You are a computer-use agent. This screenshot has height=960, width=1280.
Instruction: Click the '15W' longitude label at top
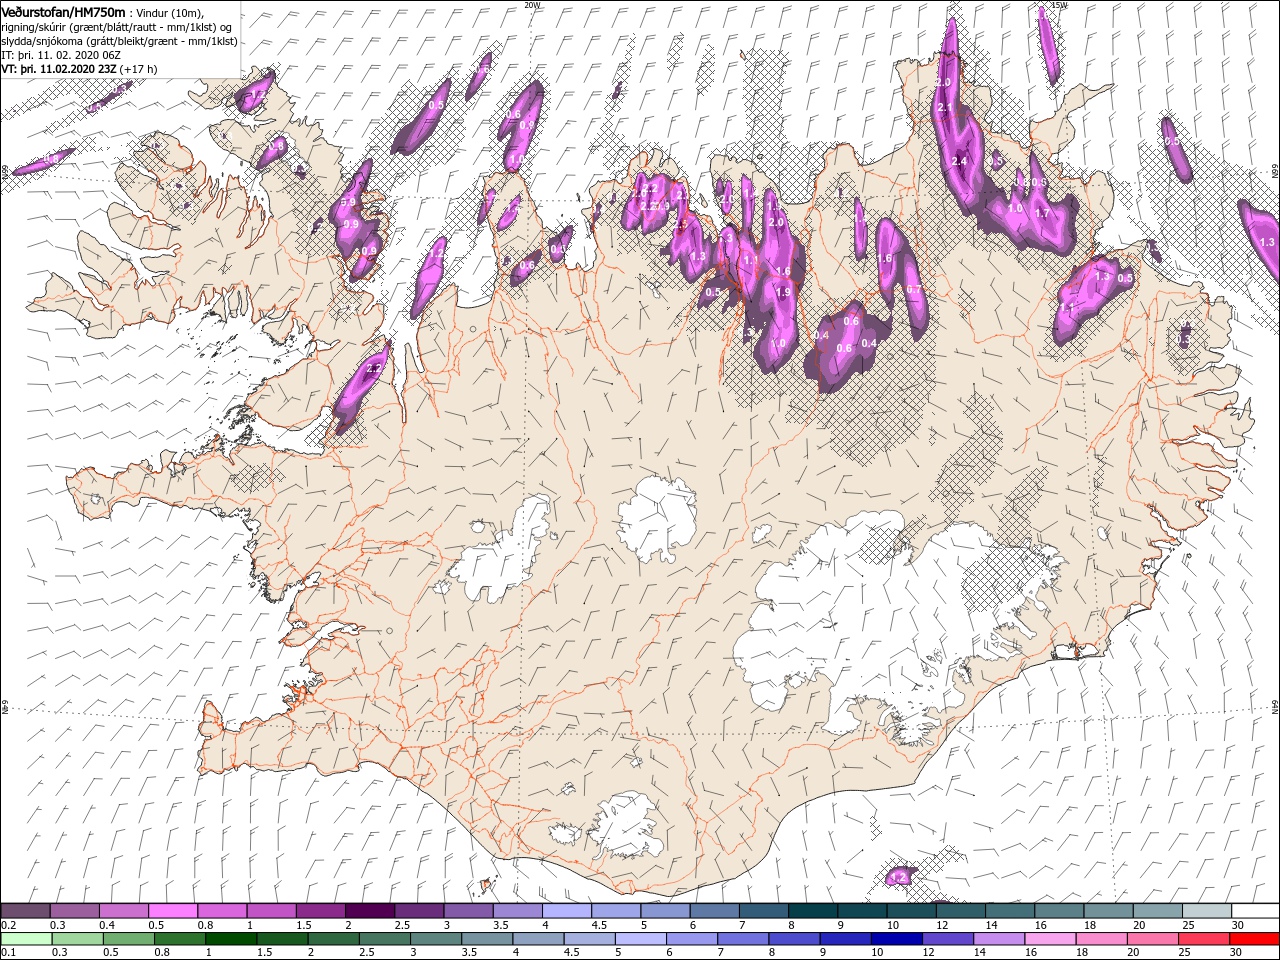1060,4
